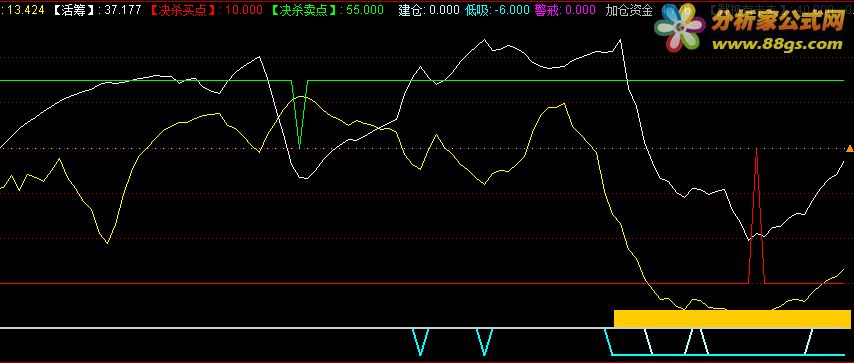Click the second cyan V-shaped dip signal
Viewport: 854px width, 363px height.
485,341
